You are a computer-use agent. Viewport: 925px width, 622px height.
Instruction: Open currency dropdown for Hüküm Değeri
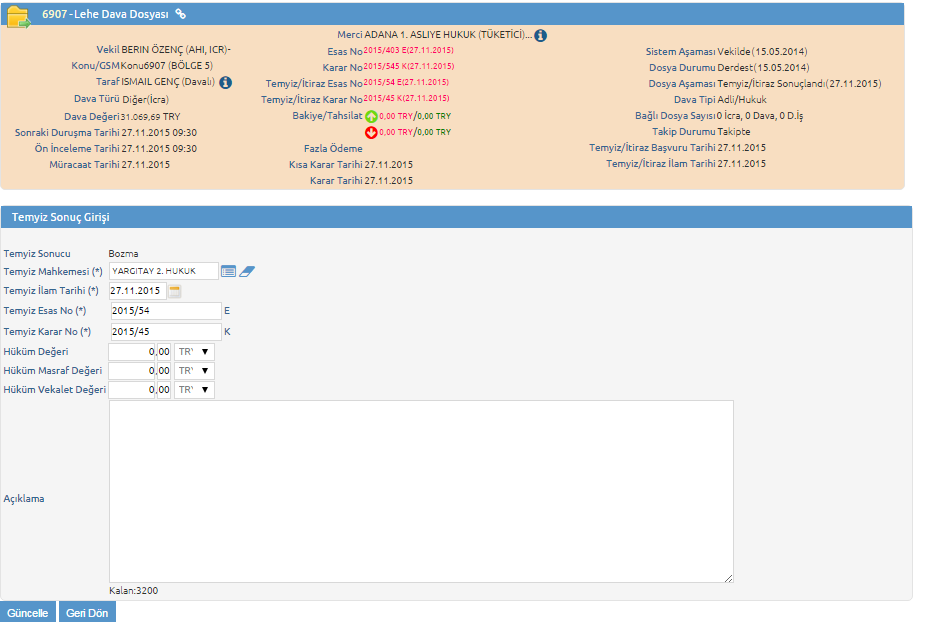click(x=194, y=352)
